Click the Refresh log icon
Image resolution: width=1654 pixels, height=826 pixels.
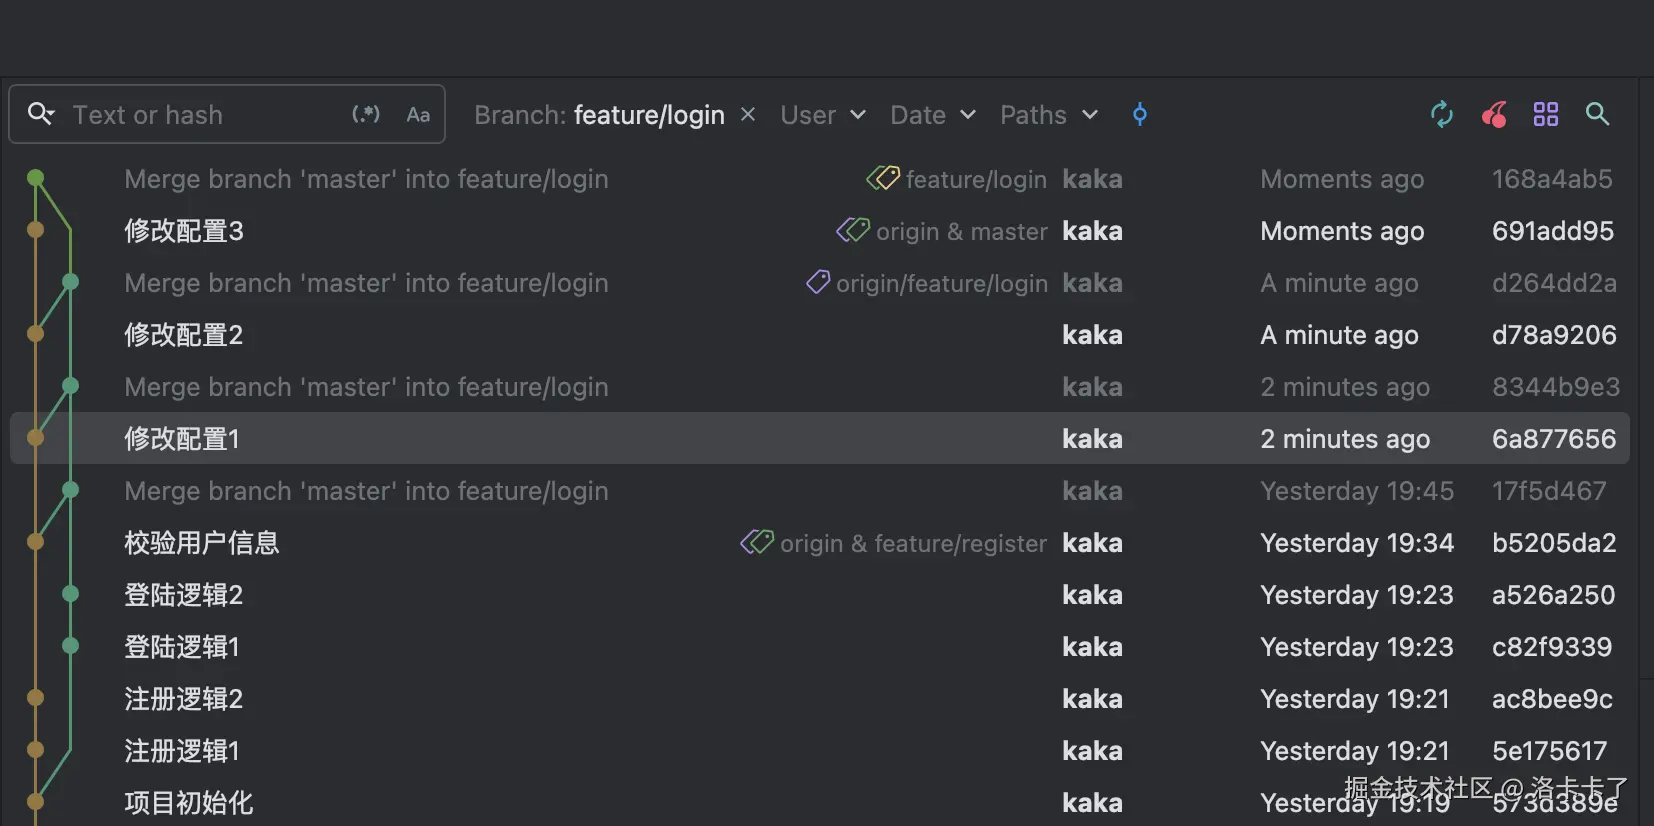pyautogui.click(x=1441, y=114)
